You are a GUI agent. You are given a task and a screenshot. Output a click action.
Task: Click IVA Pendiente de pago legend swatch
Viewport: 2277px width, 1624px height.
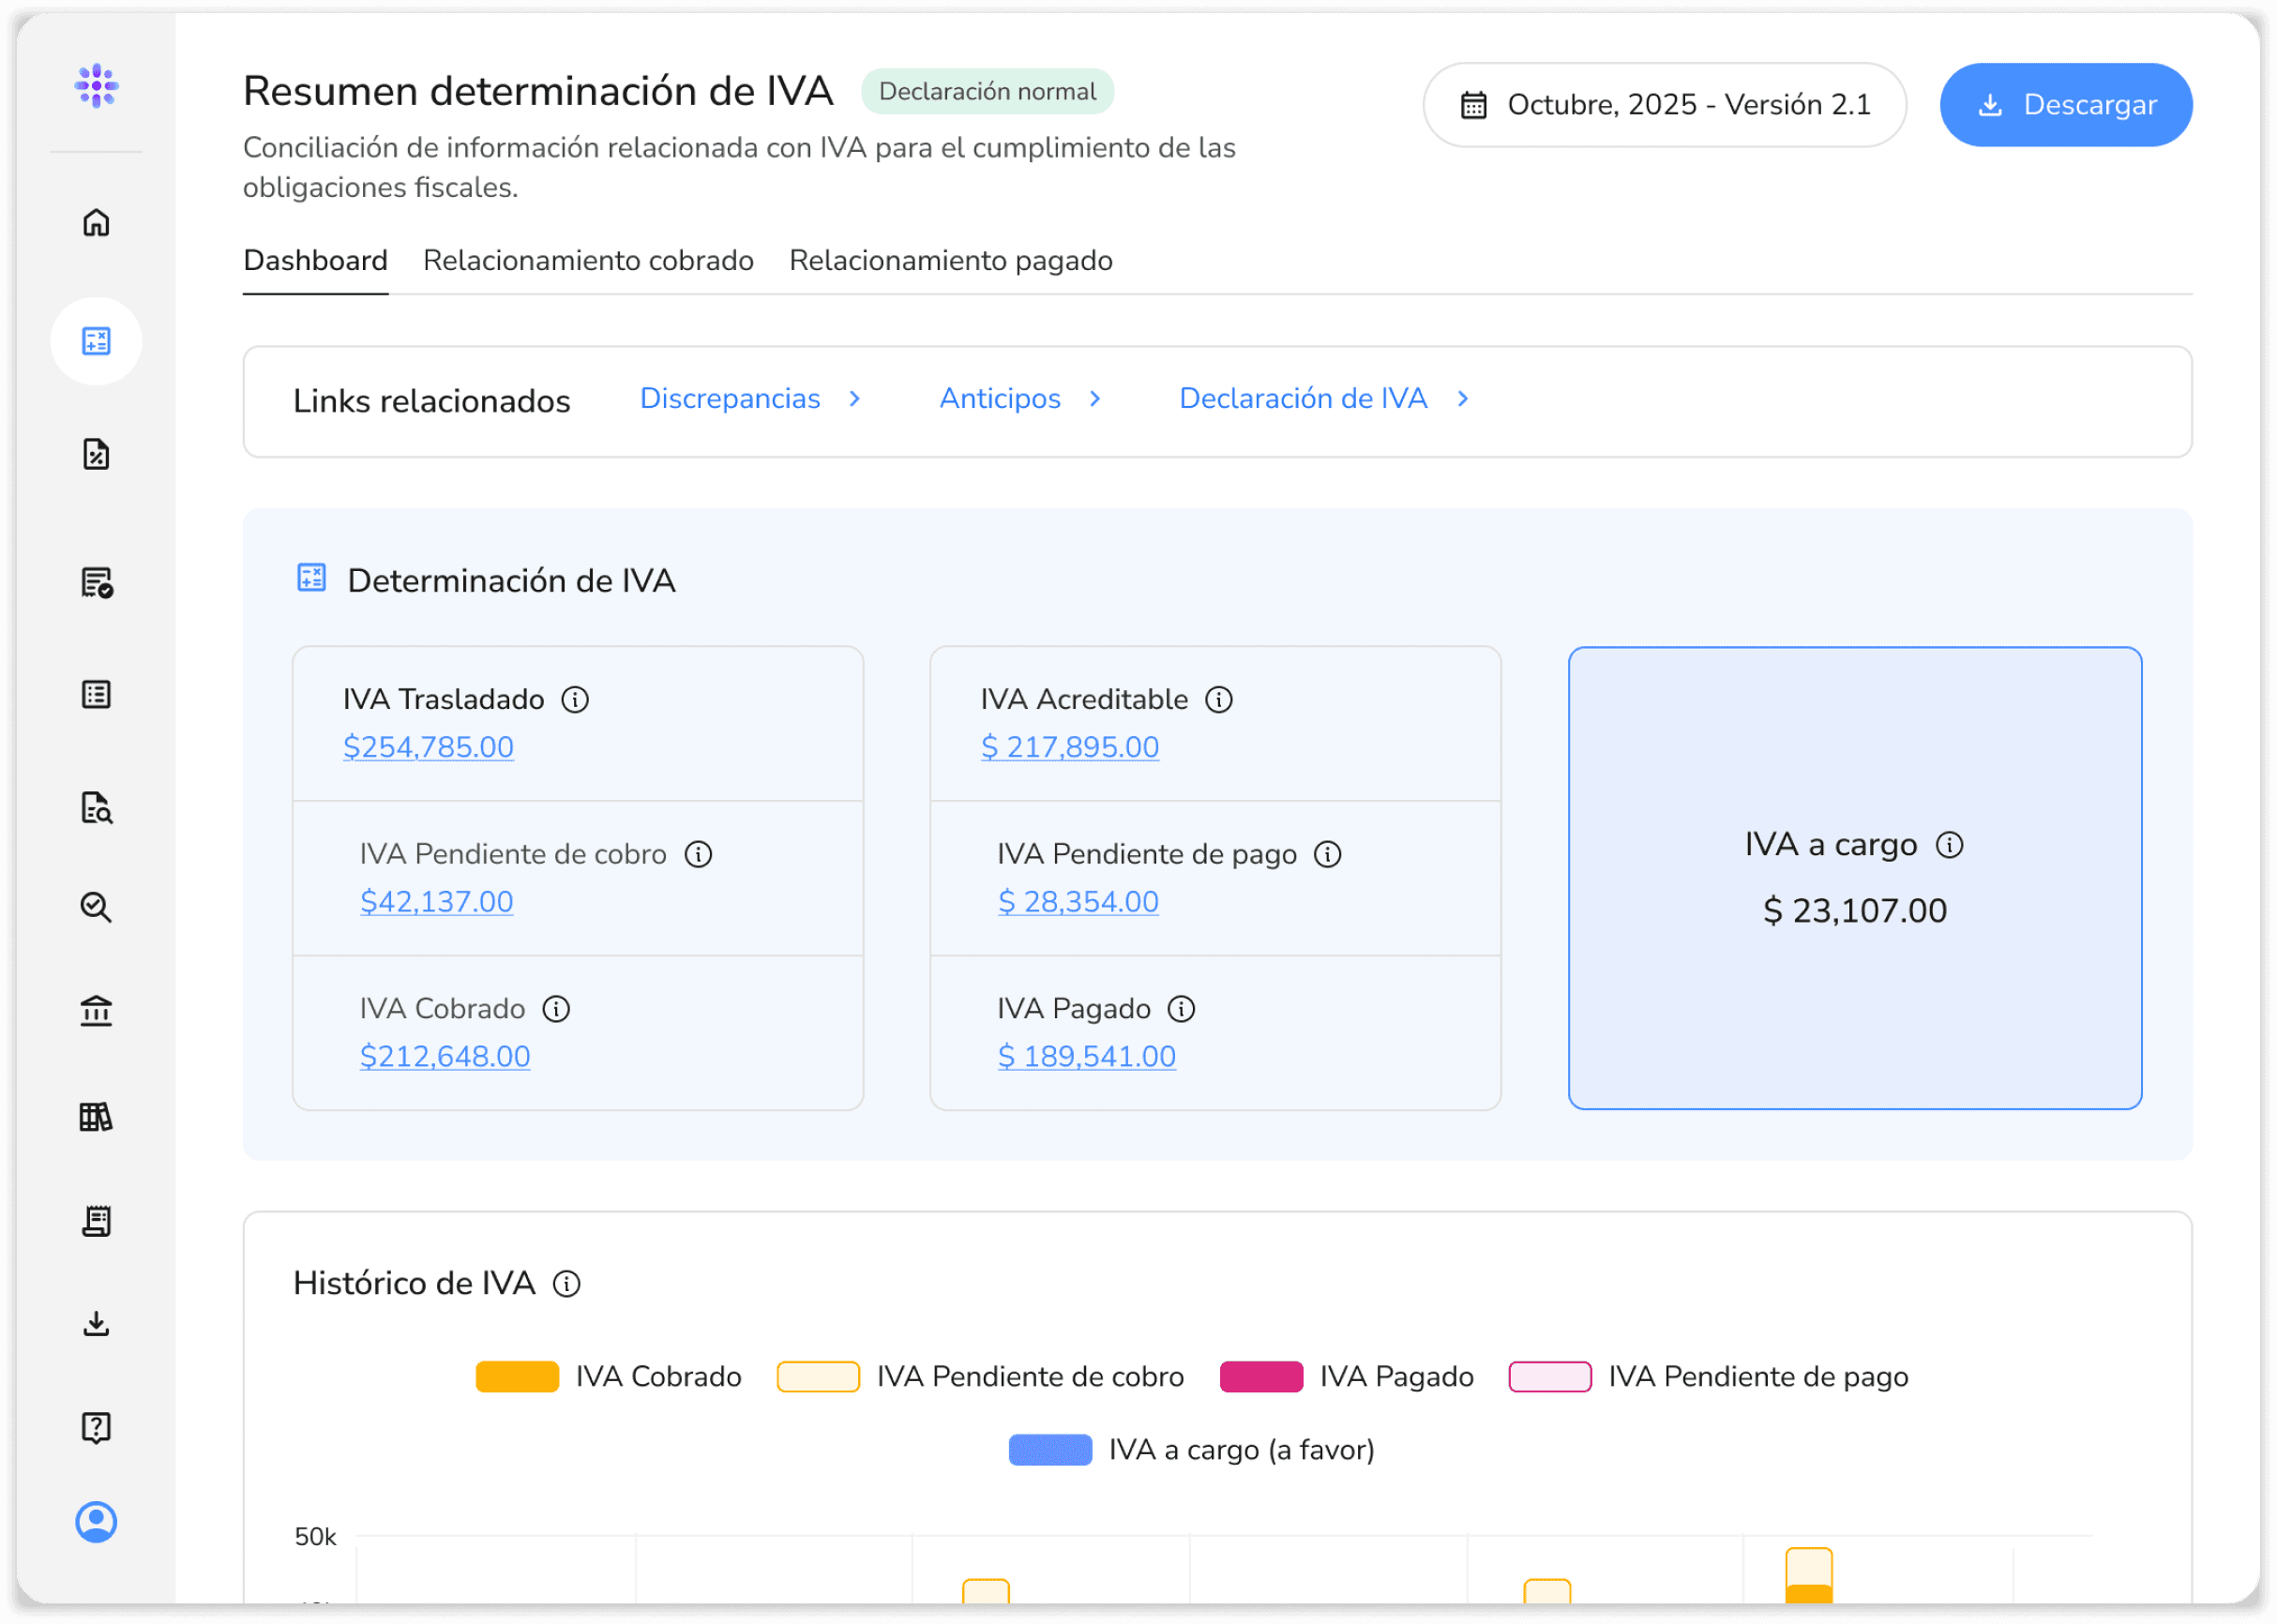pos(1550,1376)
